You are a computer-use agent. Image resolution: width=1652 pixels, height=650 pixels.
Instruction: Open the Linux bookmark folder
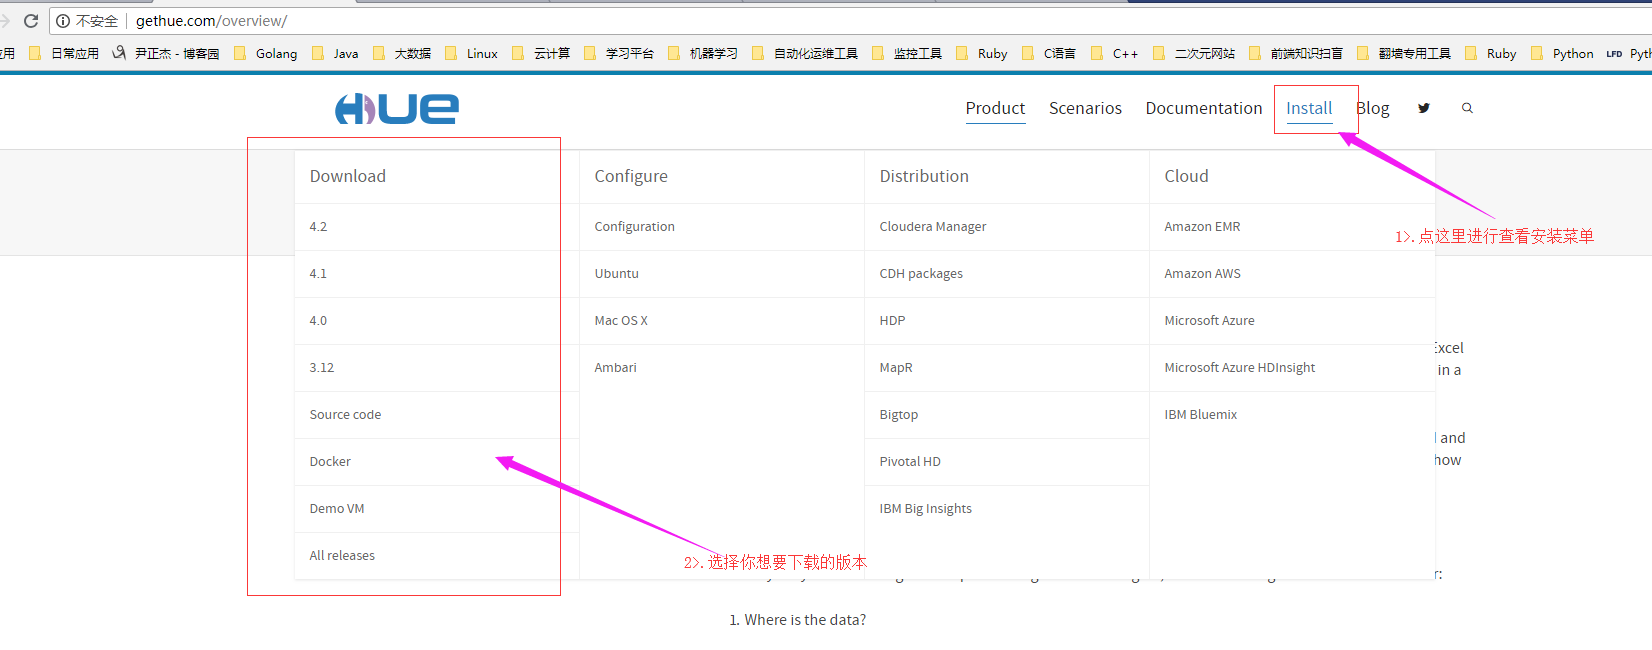pos(471,54)
